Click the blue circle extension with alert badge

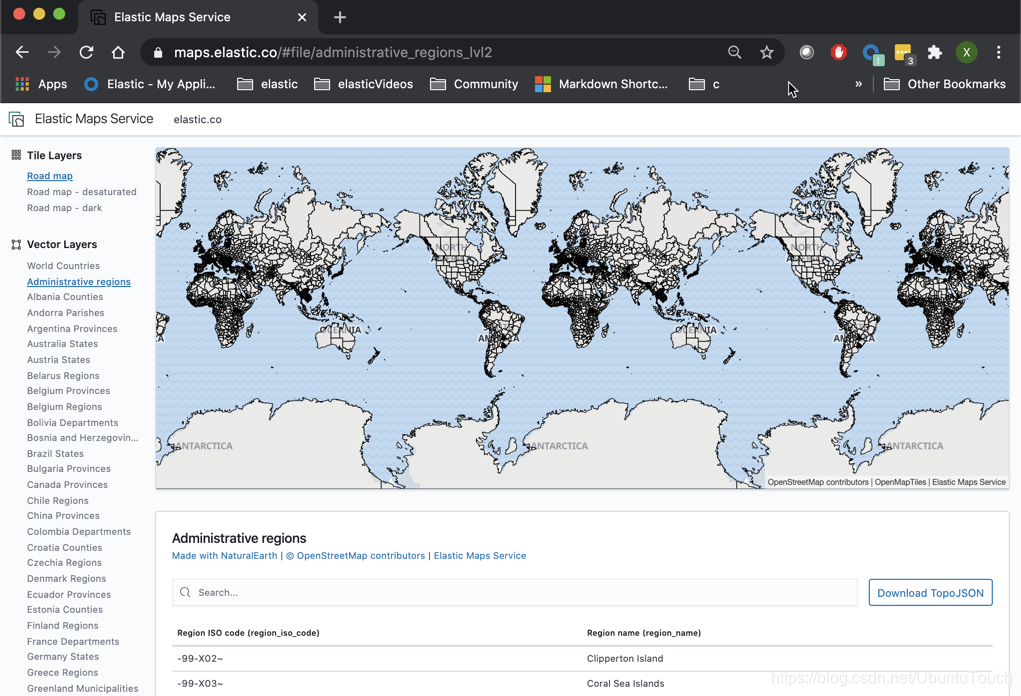point(872,53)
